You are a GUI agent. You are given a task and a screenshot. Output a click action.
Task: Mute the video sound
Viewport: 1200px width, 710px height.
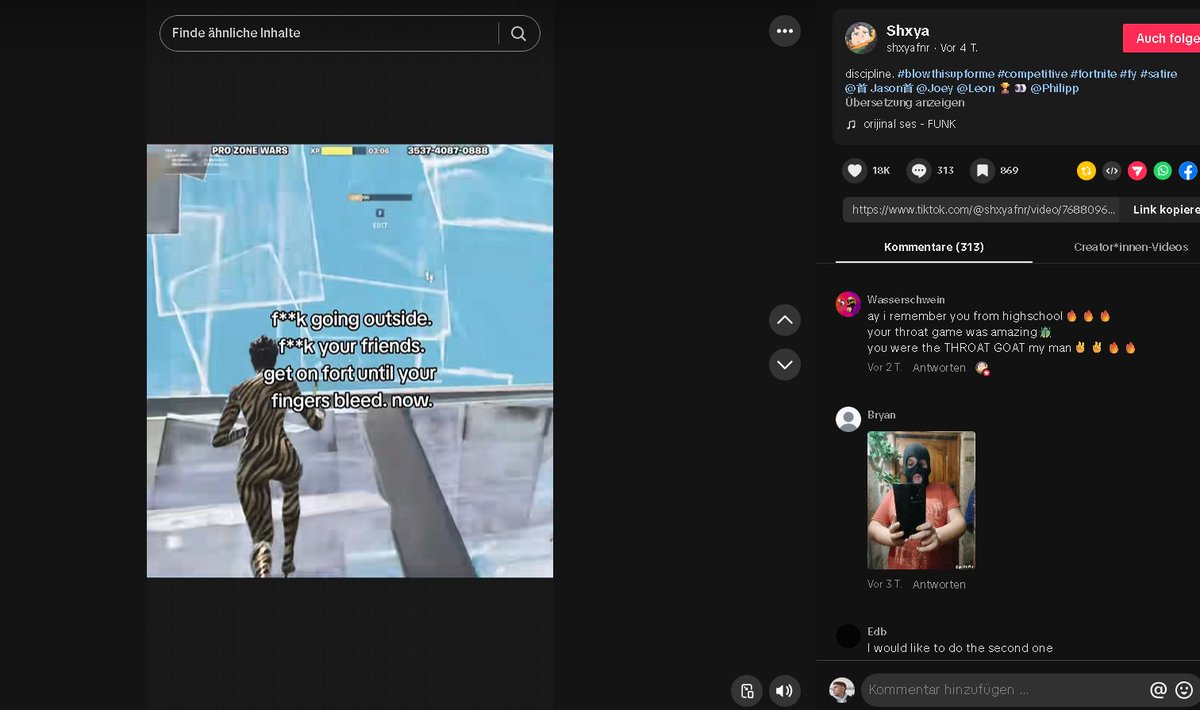point(785,690)
